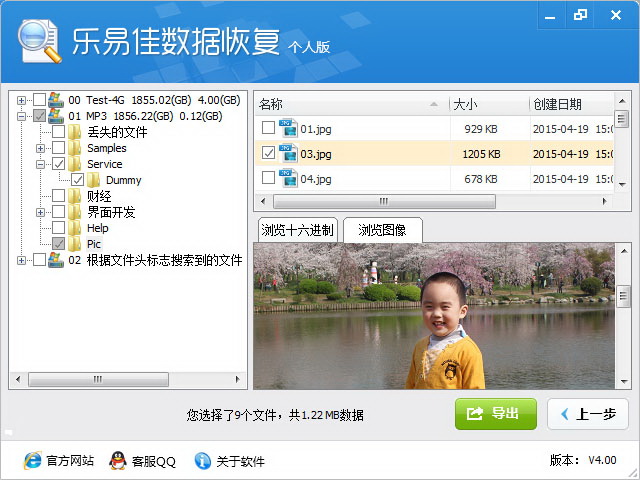Sort files by 大小 column header

coord(489,104)
